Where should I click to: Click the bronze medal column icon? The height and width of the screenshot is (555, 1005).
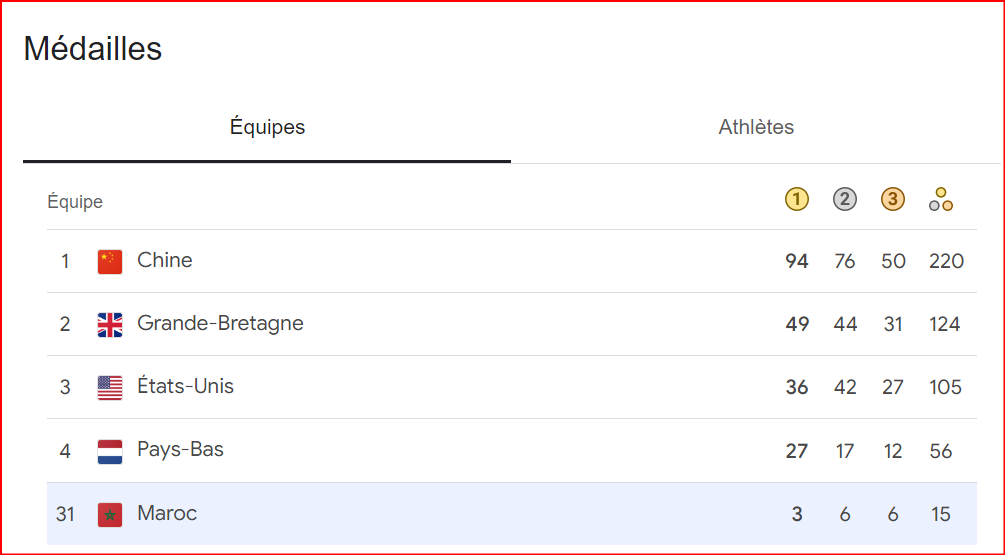point(893,199)
